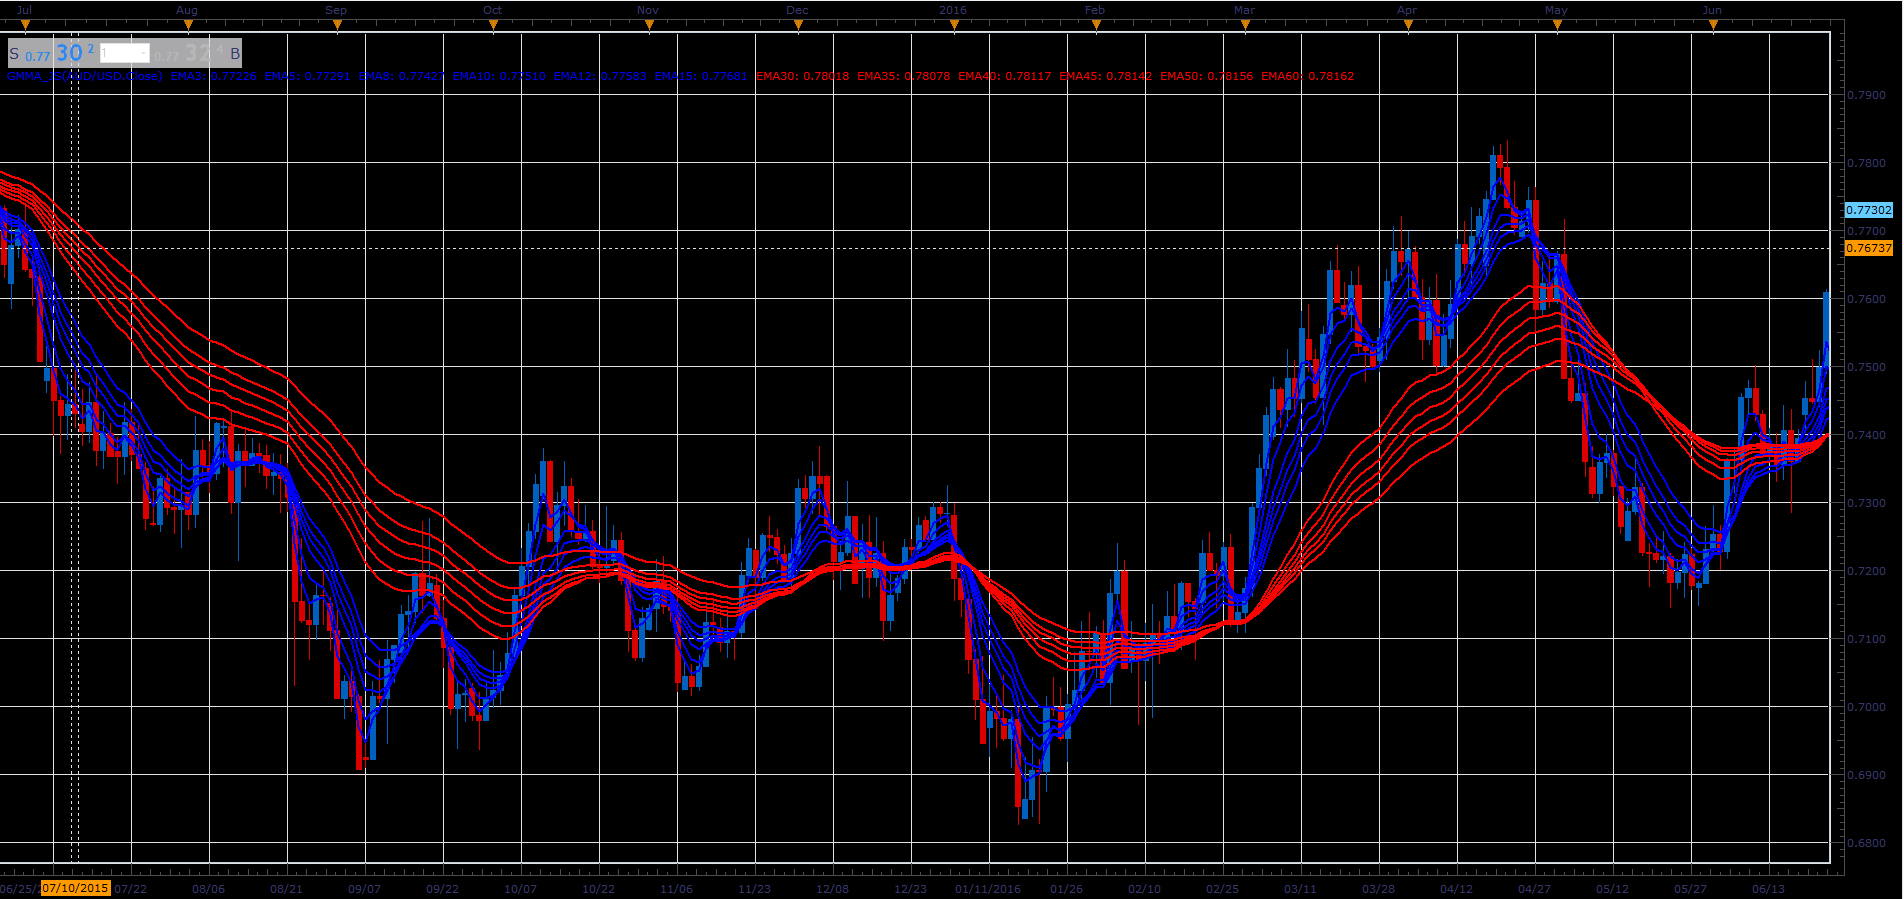
Task: Click the 11/23 date axis label
Action: [754, 889]
